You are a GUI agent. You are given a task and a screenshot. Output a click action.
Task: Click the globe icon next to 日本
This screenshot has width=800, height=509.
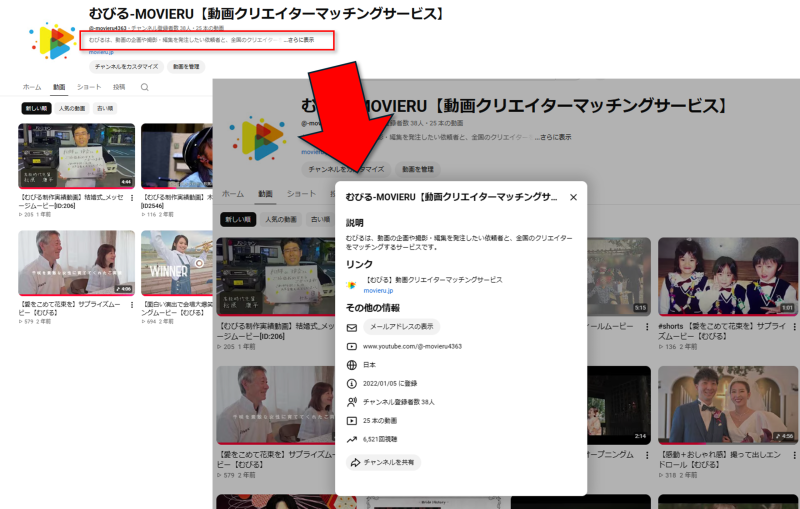tap(352, 365)
